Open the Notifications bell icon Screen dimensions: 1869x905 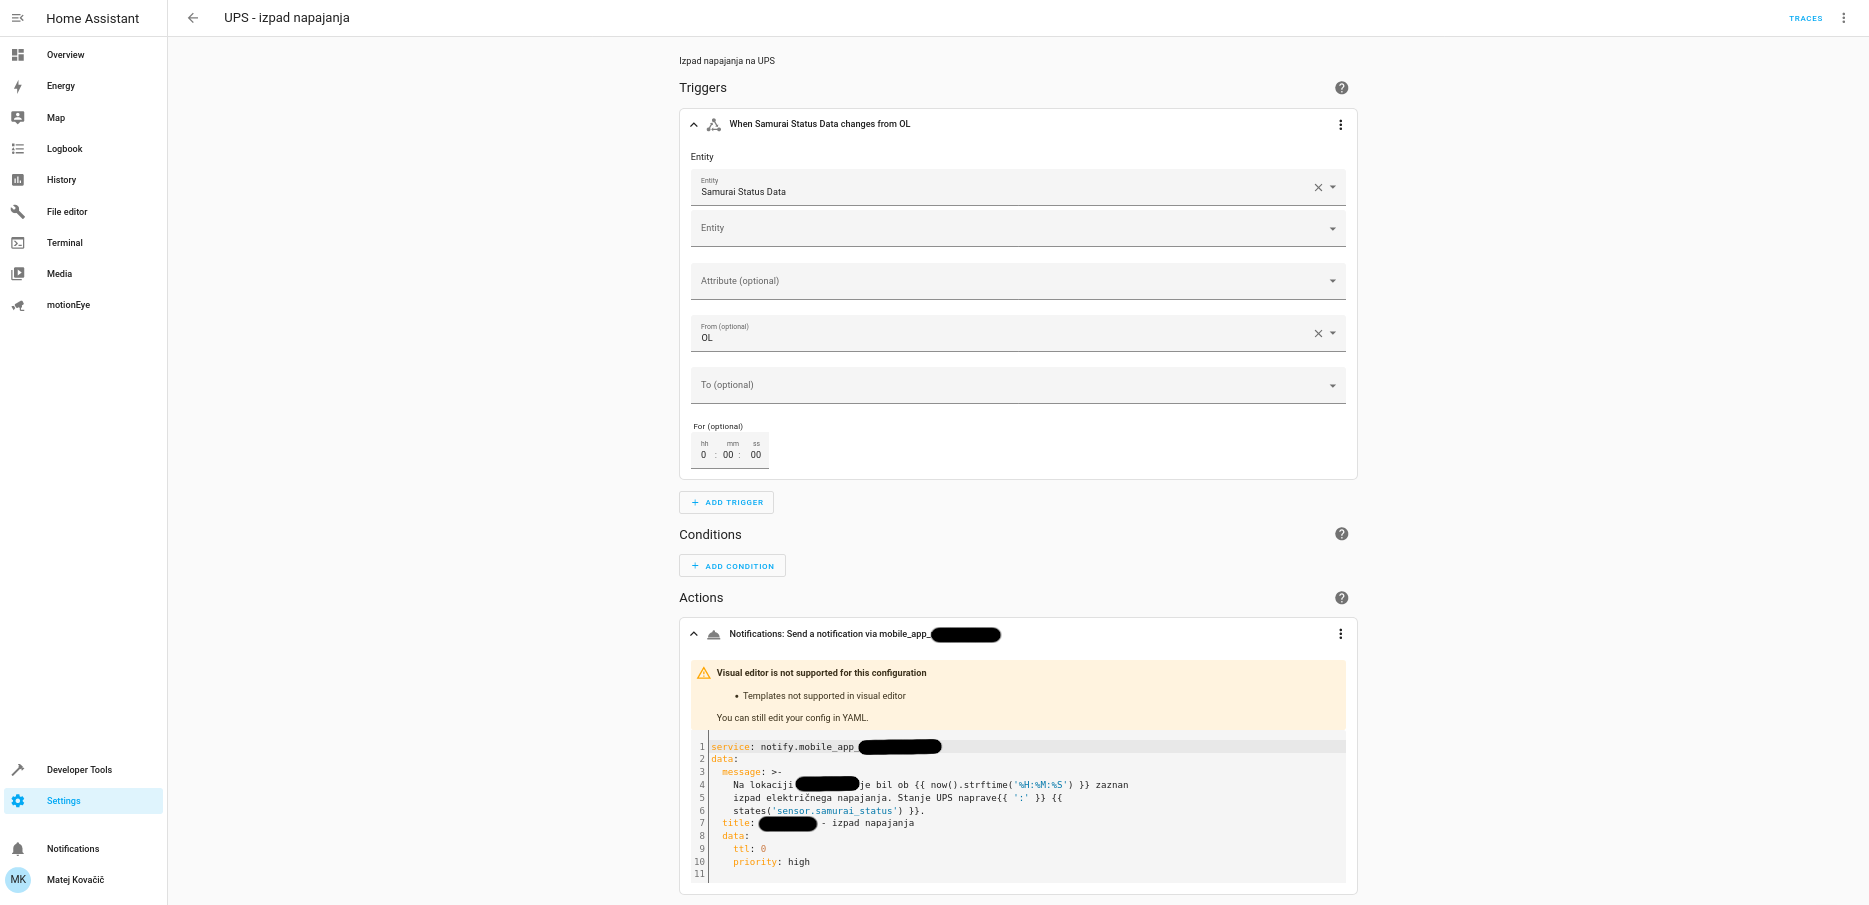tap(18, 849)
